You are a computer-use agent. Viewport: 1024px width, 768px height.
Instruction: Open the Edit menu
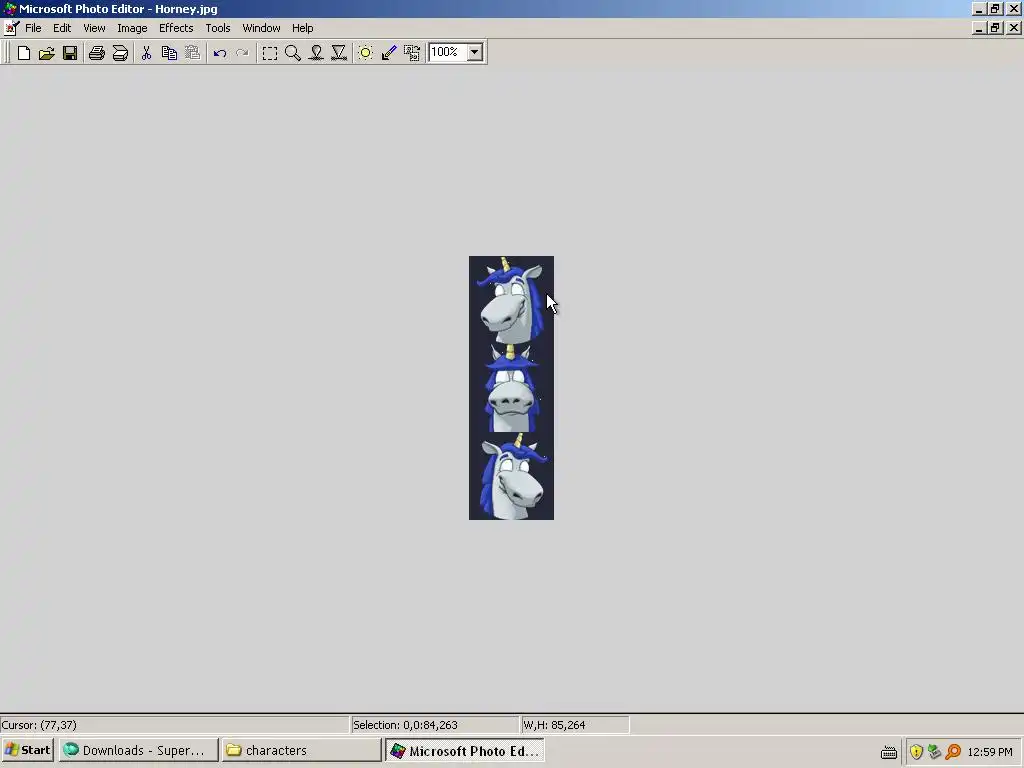pyautogui.click(x=62, y=28)
